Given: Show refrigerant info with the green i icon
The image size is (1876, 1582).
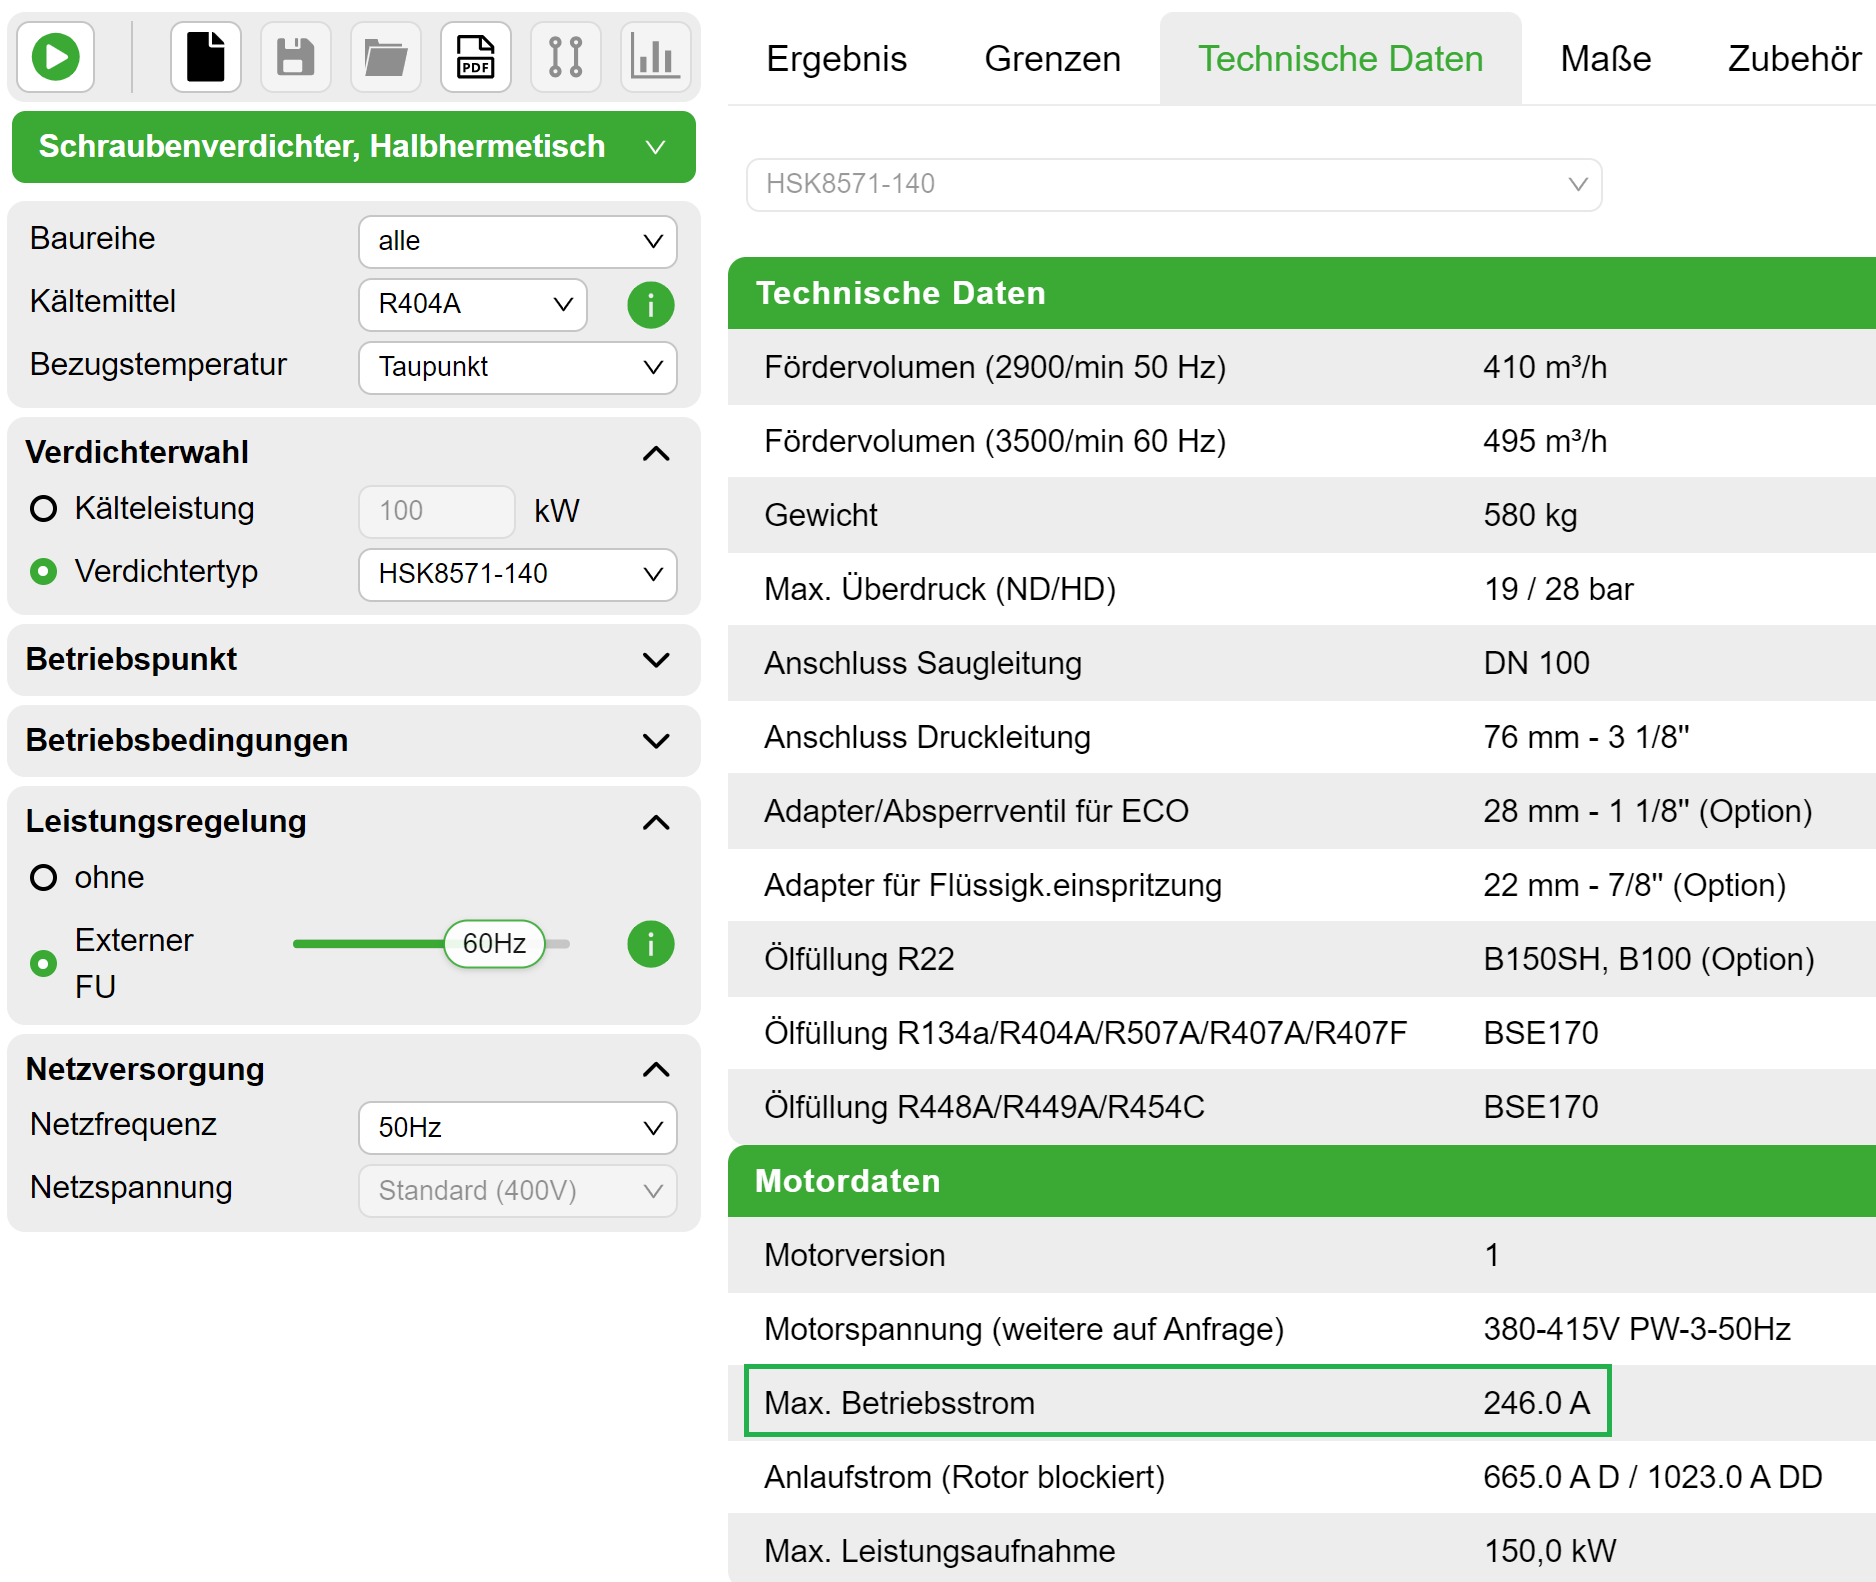Looking at the screenshot, I should click(x=650, y=305).
